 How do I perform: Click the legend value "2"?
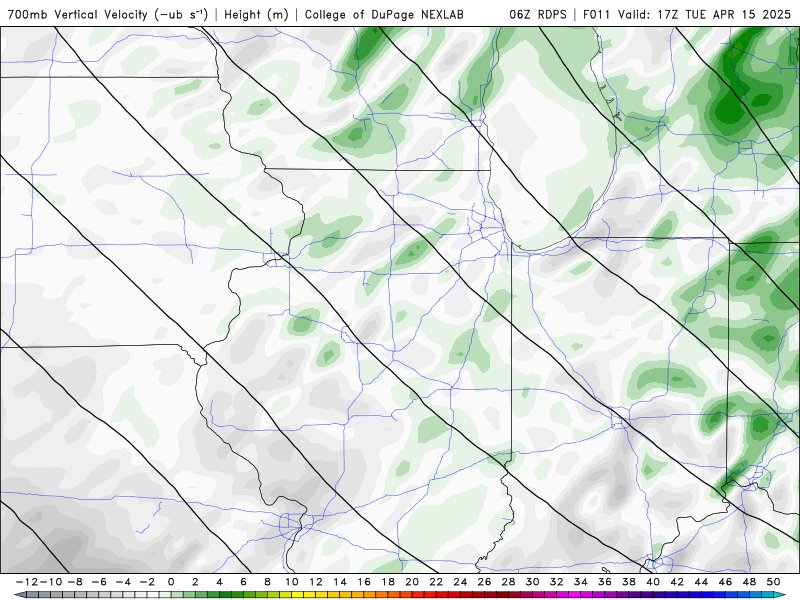pos(195,582)
